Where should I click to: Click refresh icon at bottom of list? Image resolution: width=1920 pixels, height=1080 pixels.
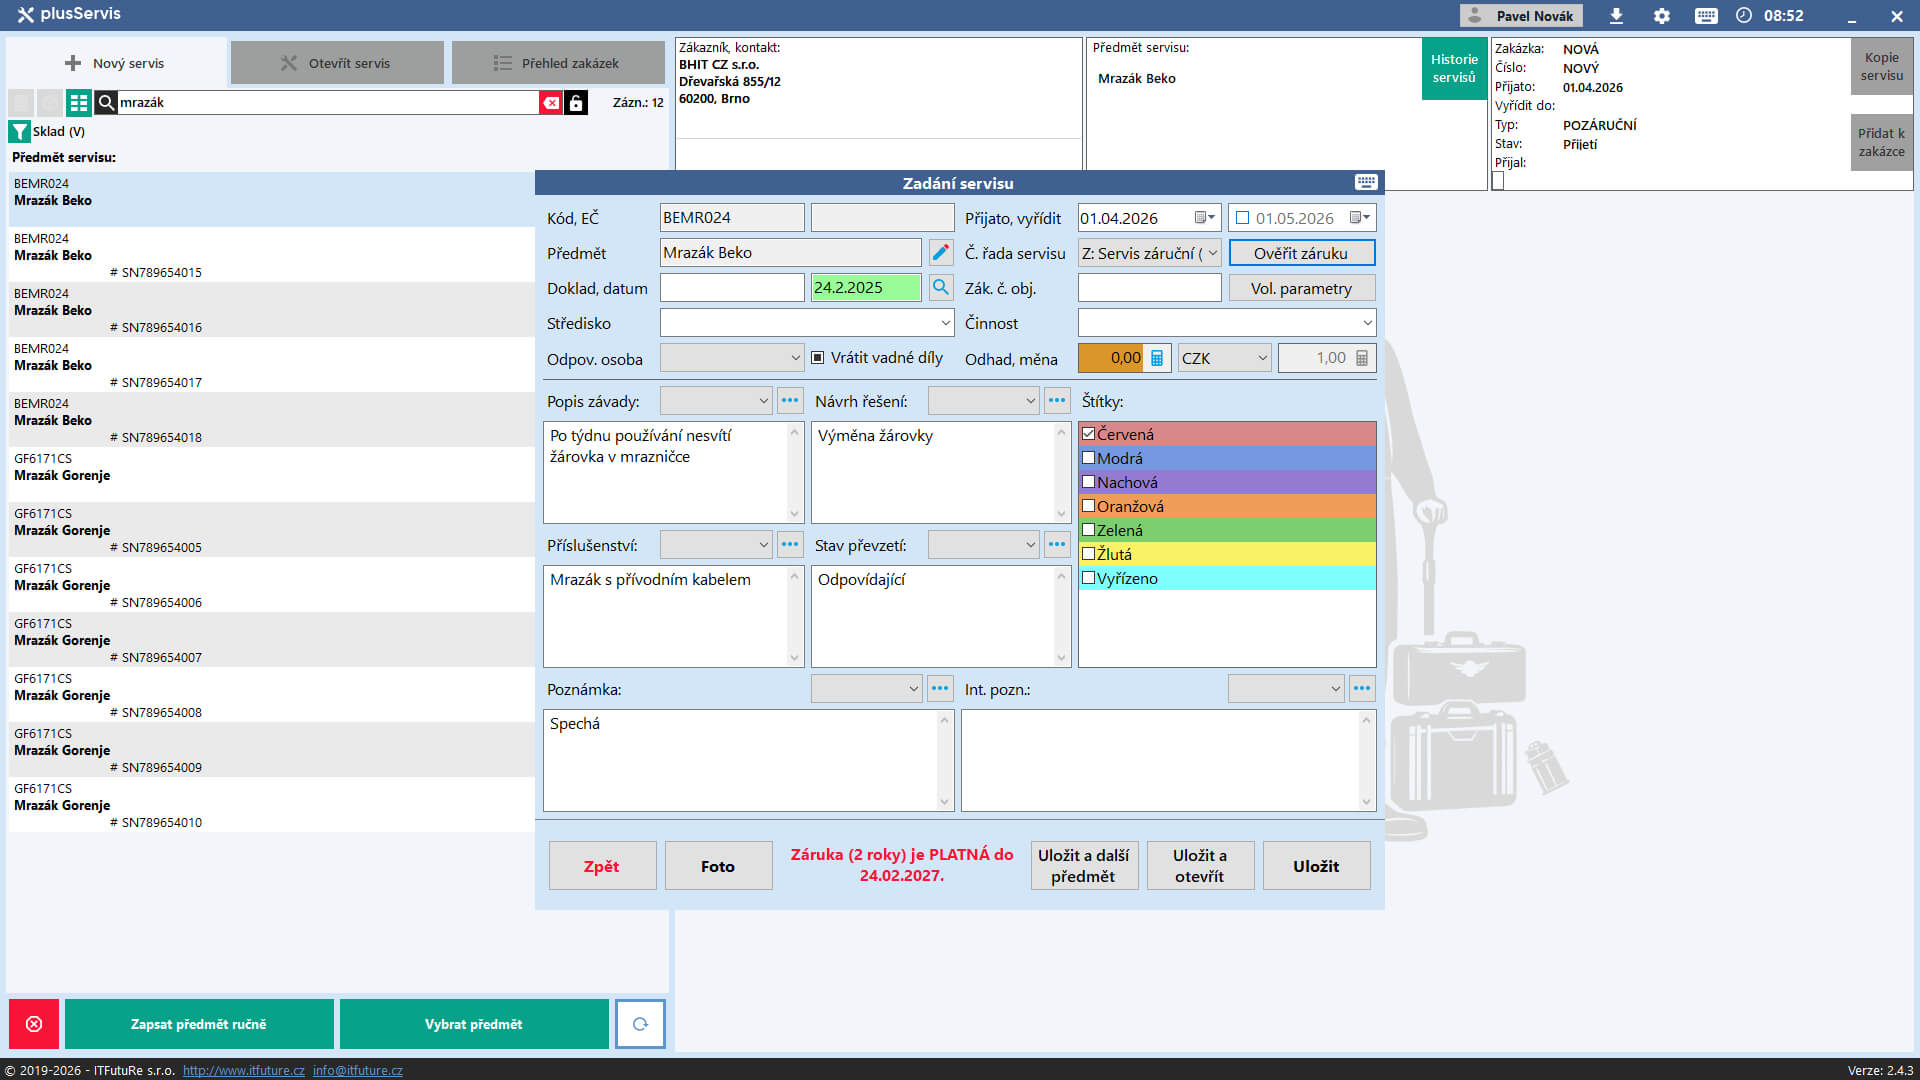640,1024
